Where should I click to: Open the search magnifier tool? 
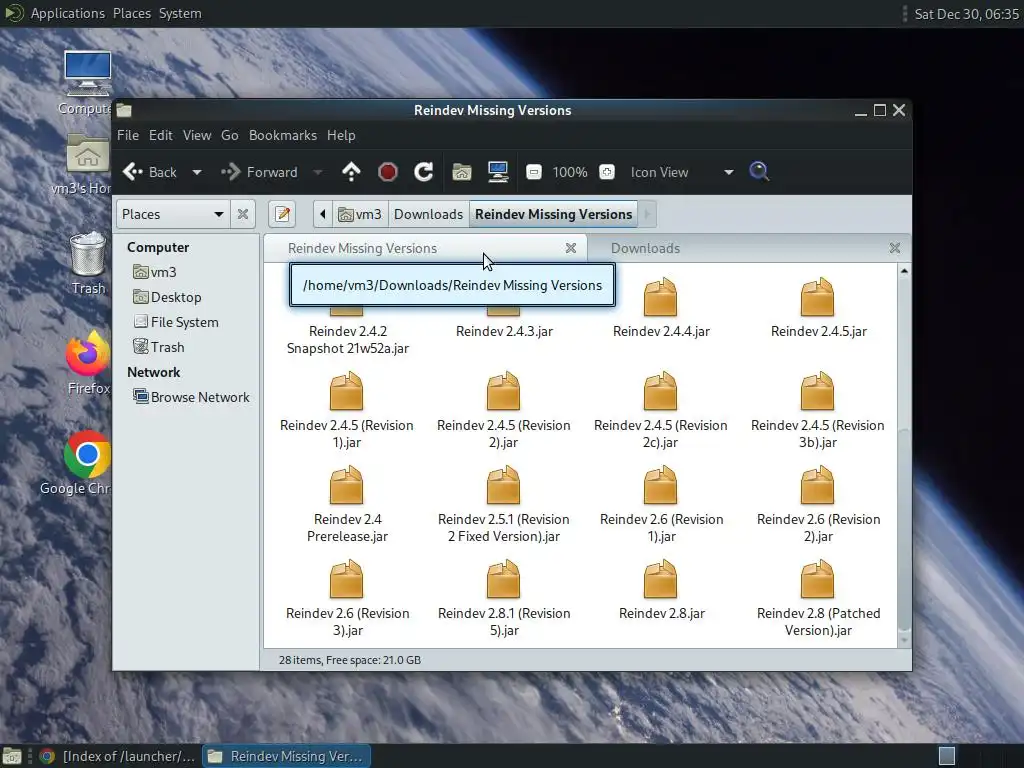coord(759,172)
